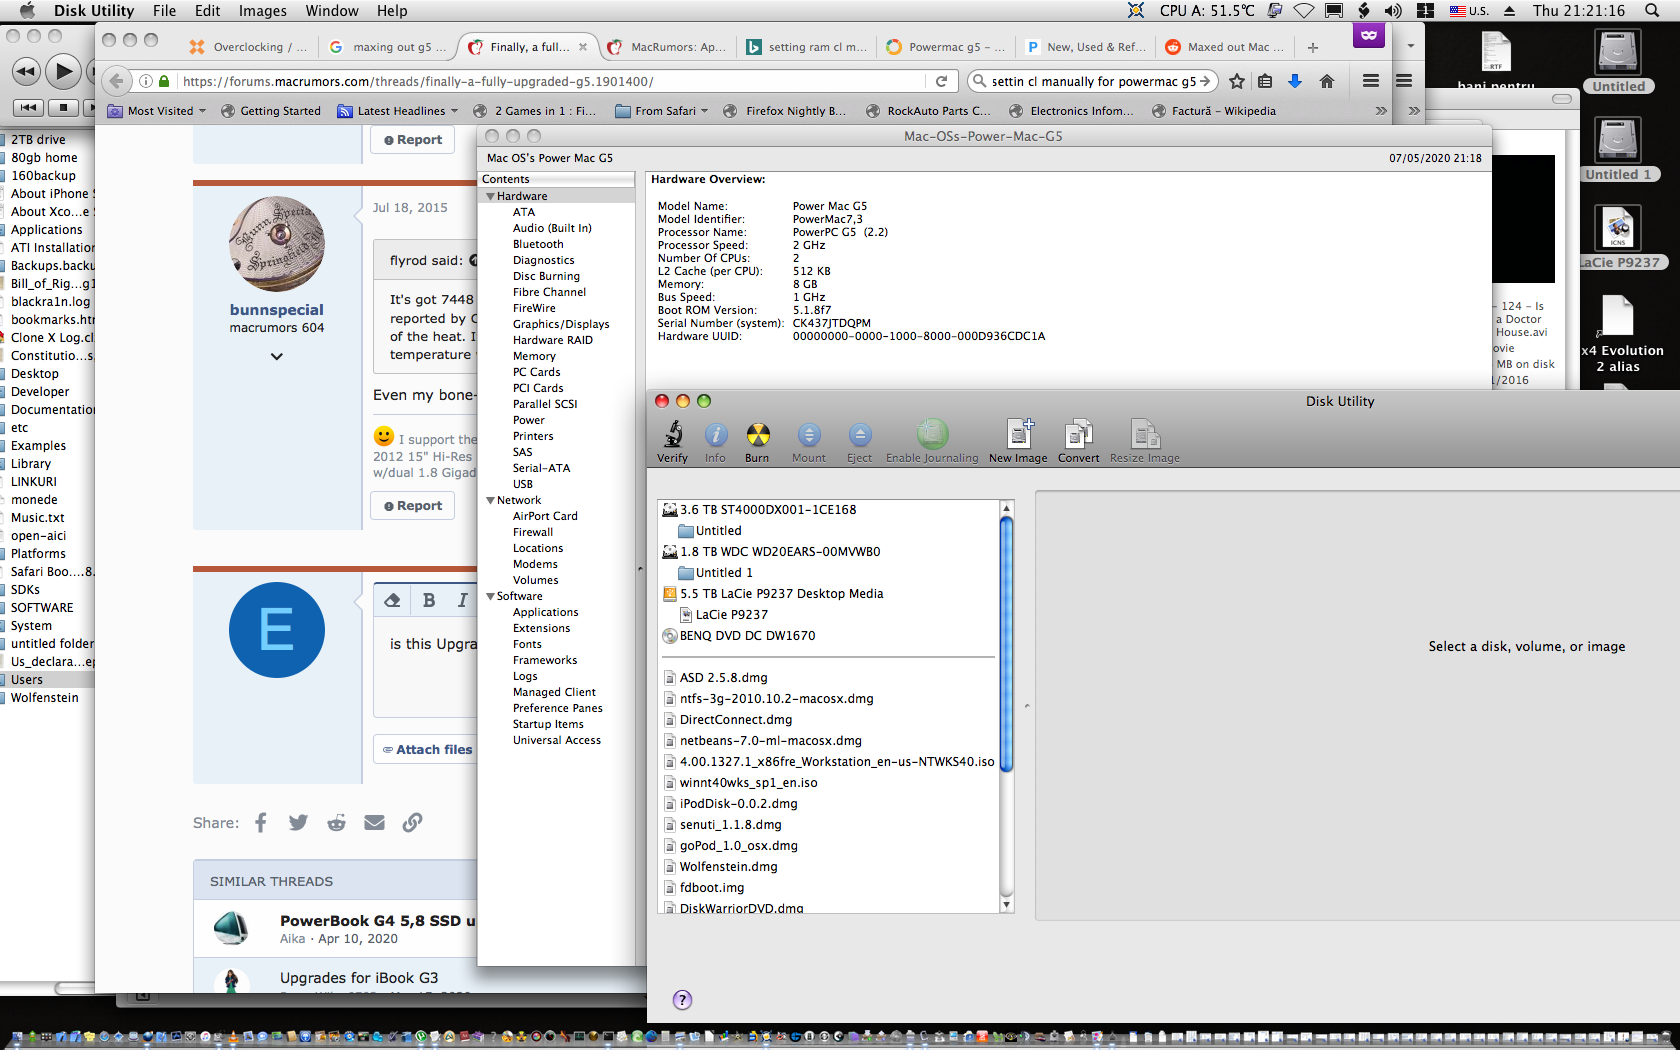Bookmark this page with the star icon
This screenshot has width=1680, height=1050.
pyautogui.click(x=1237, y=81)
